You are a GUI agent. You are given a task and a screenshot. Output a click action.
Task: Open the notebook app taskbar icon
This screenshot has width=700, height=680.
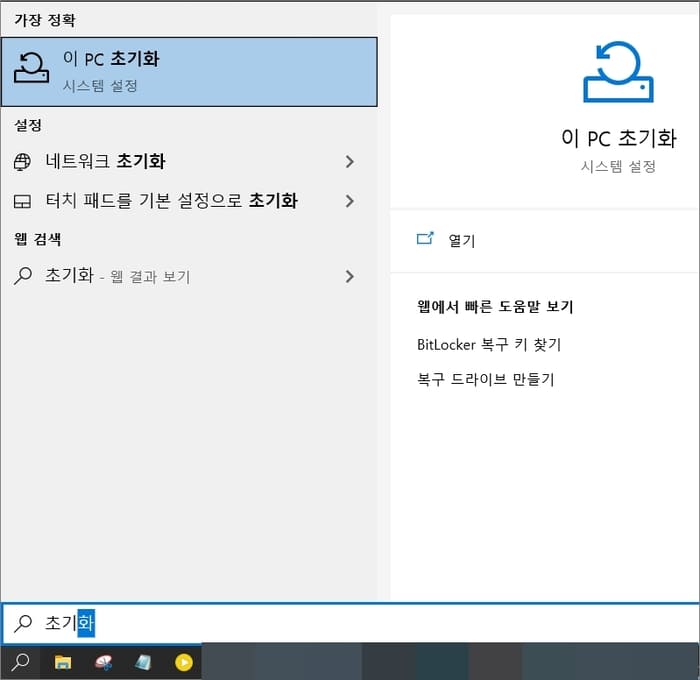point(143,662)
